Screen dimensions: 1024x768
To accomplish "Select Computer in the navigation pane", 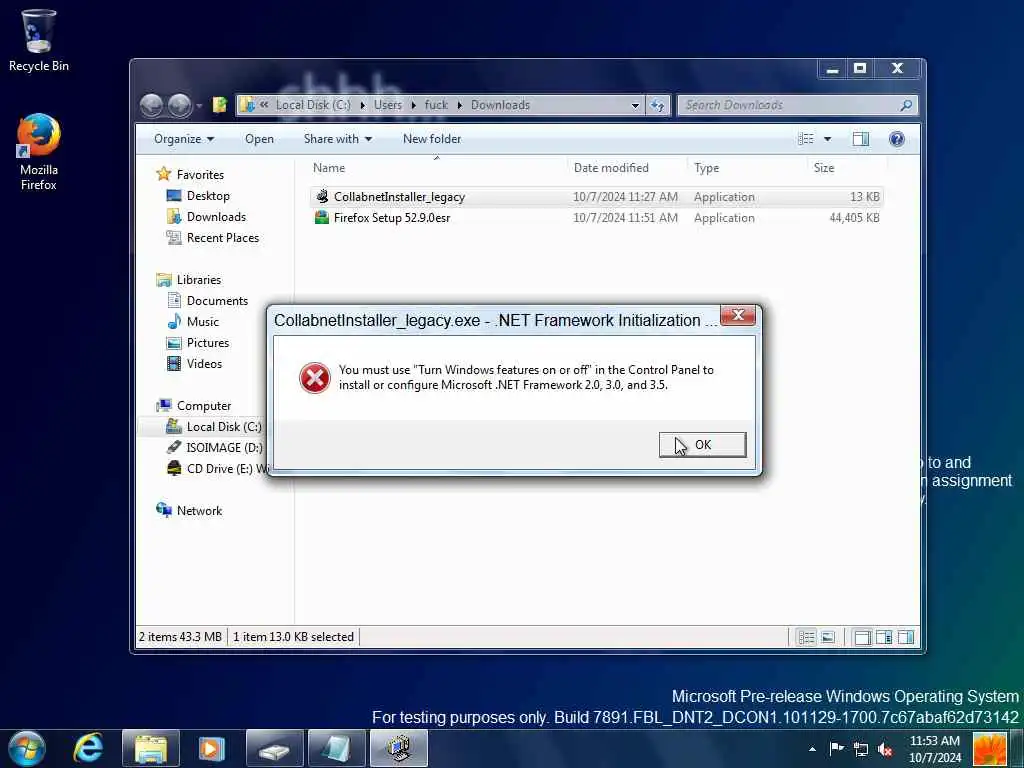I will (x=204, y=406).
